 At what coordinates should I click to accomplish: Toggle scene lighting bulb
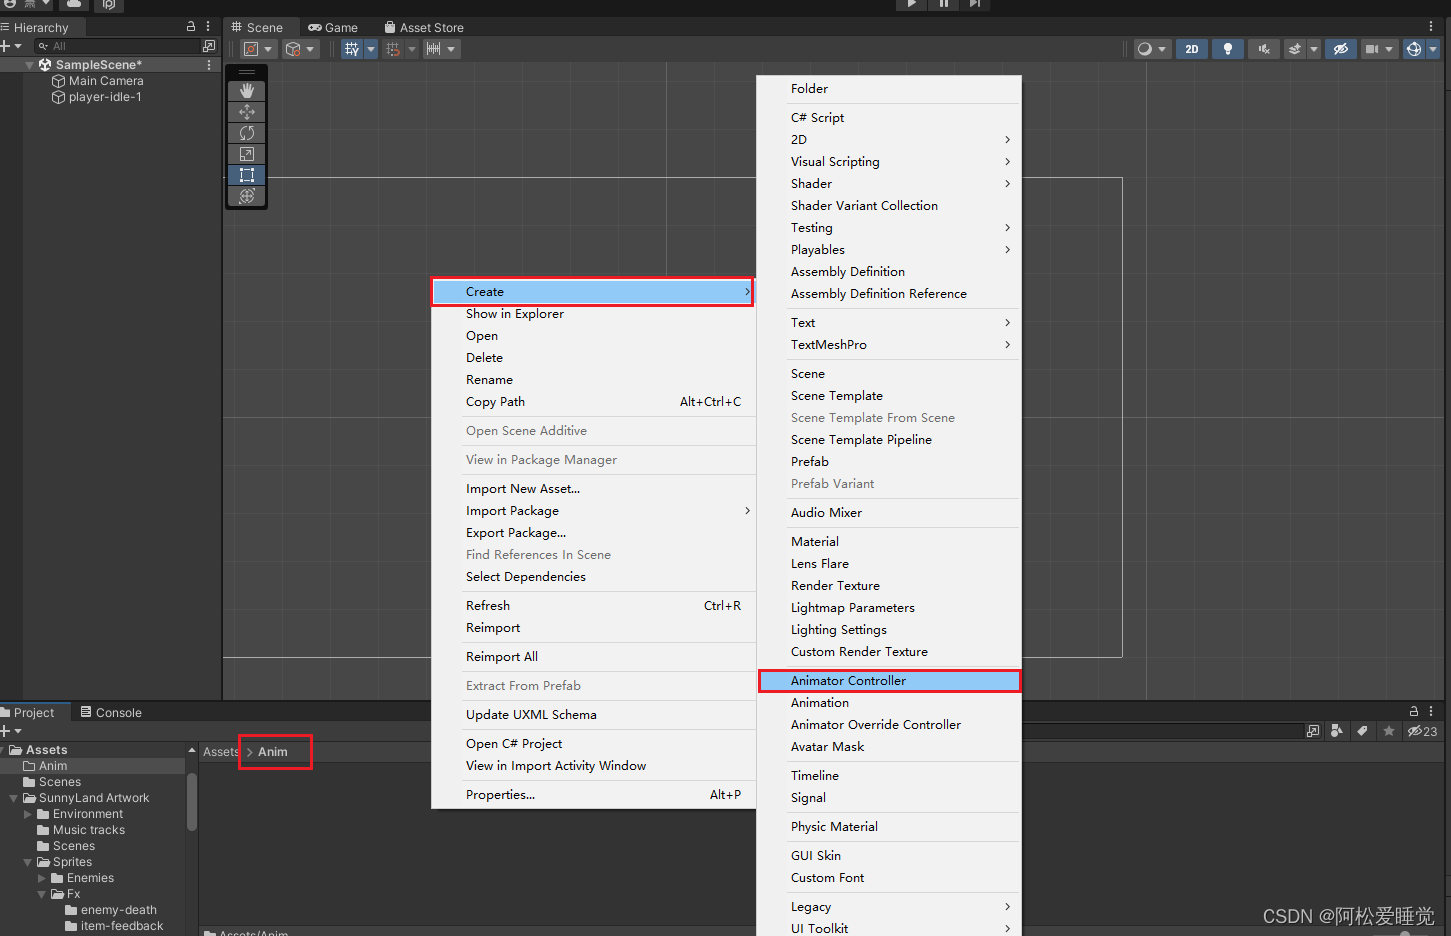tap(1228, 49)
